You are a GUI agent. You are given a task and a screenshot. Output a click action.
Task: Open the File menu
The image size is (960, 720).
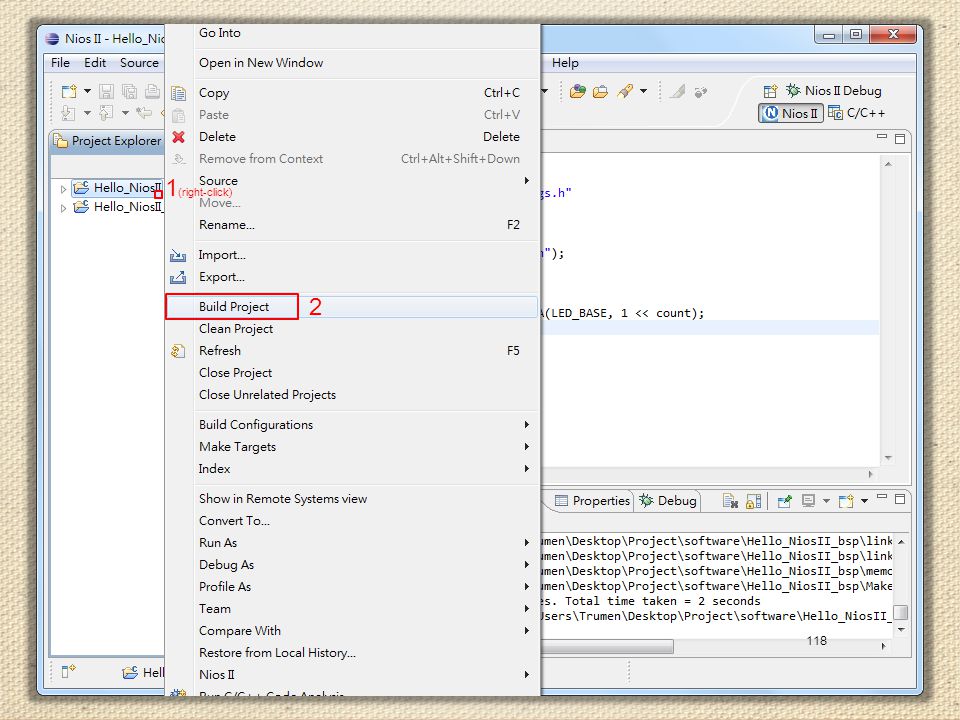60,62
